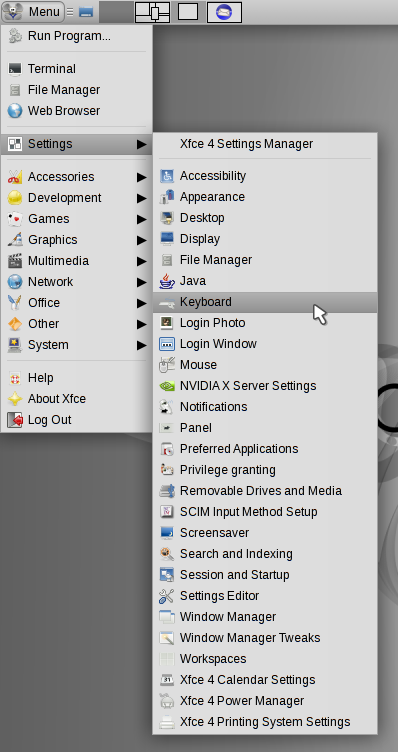The height and width of the screenshot is (752, 398).
Task: Open Xfce 4 Settings Manager
Action: 265,144
